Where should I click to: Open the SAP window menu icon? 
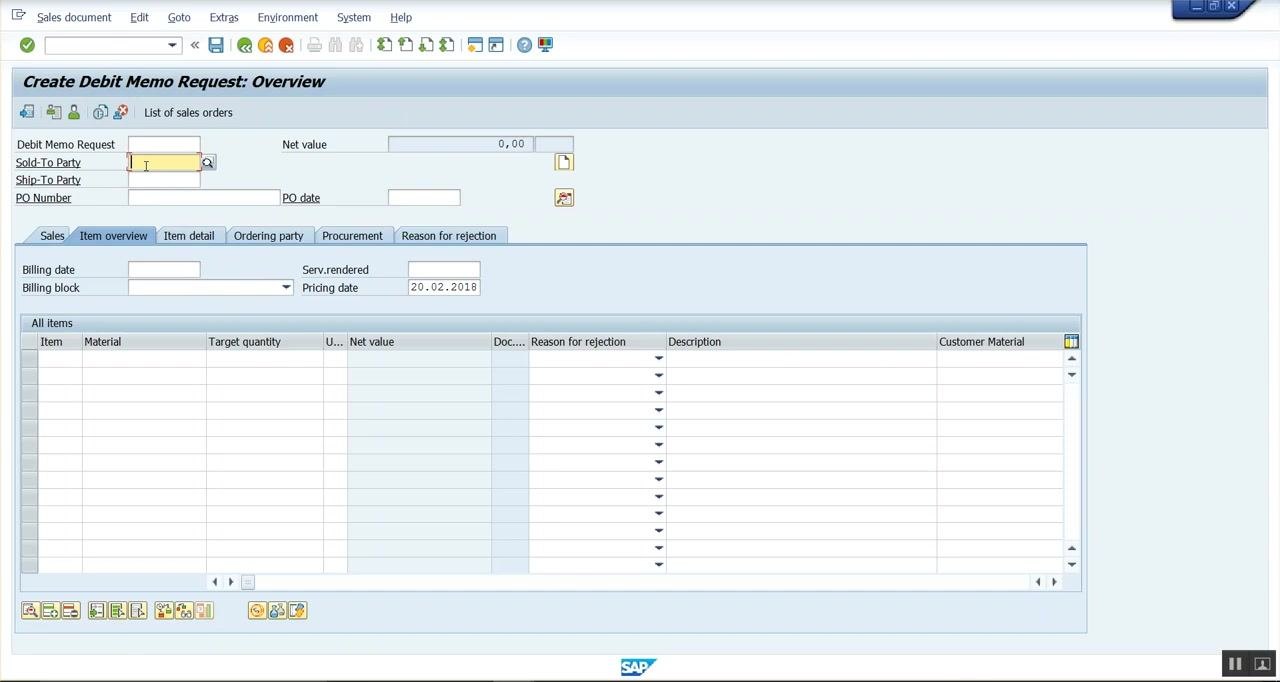pyautogui.click(x=18, y=15)
